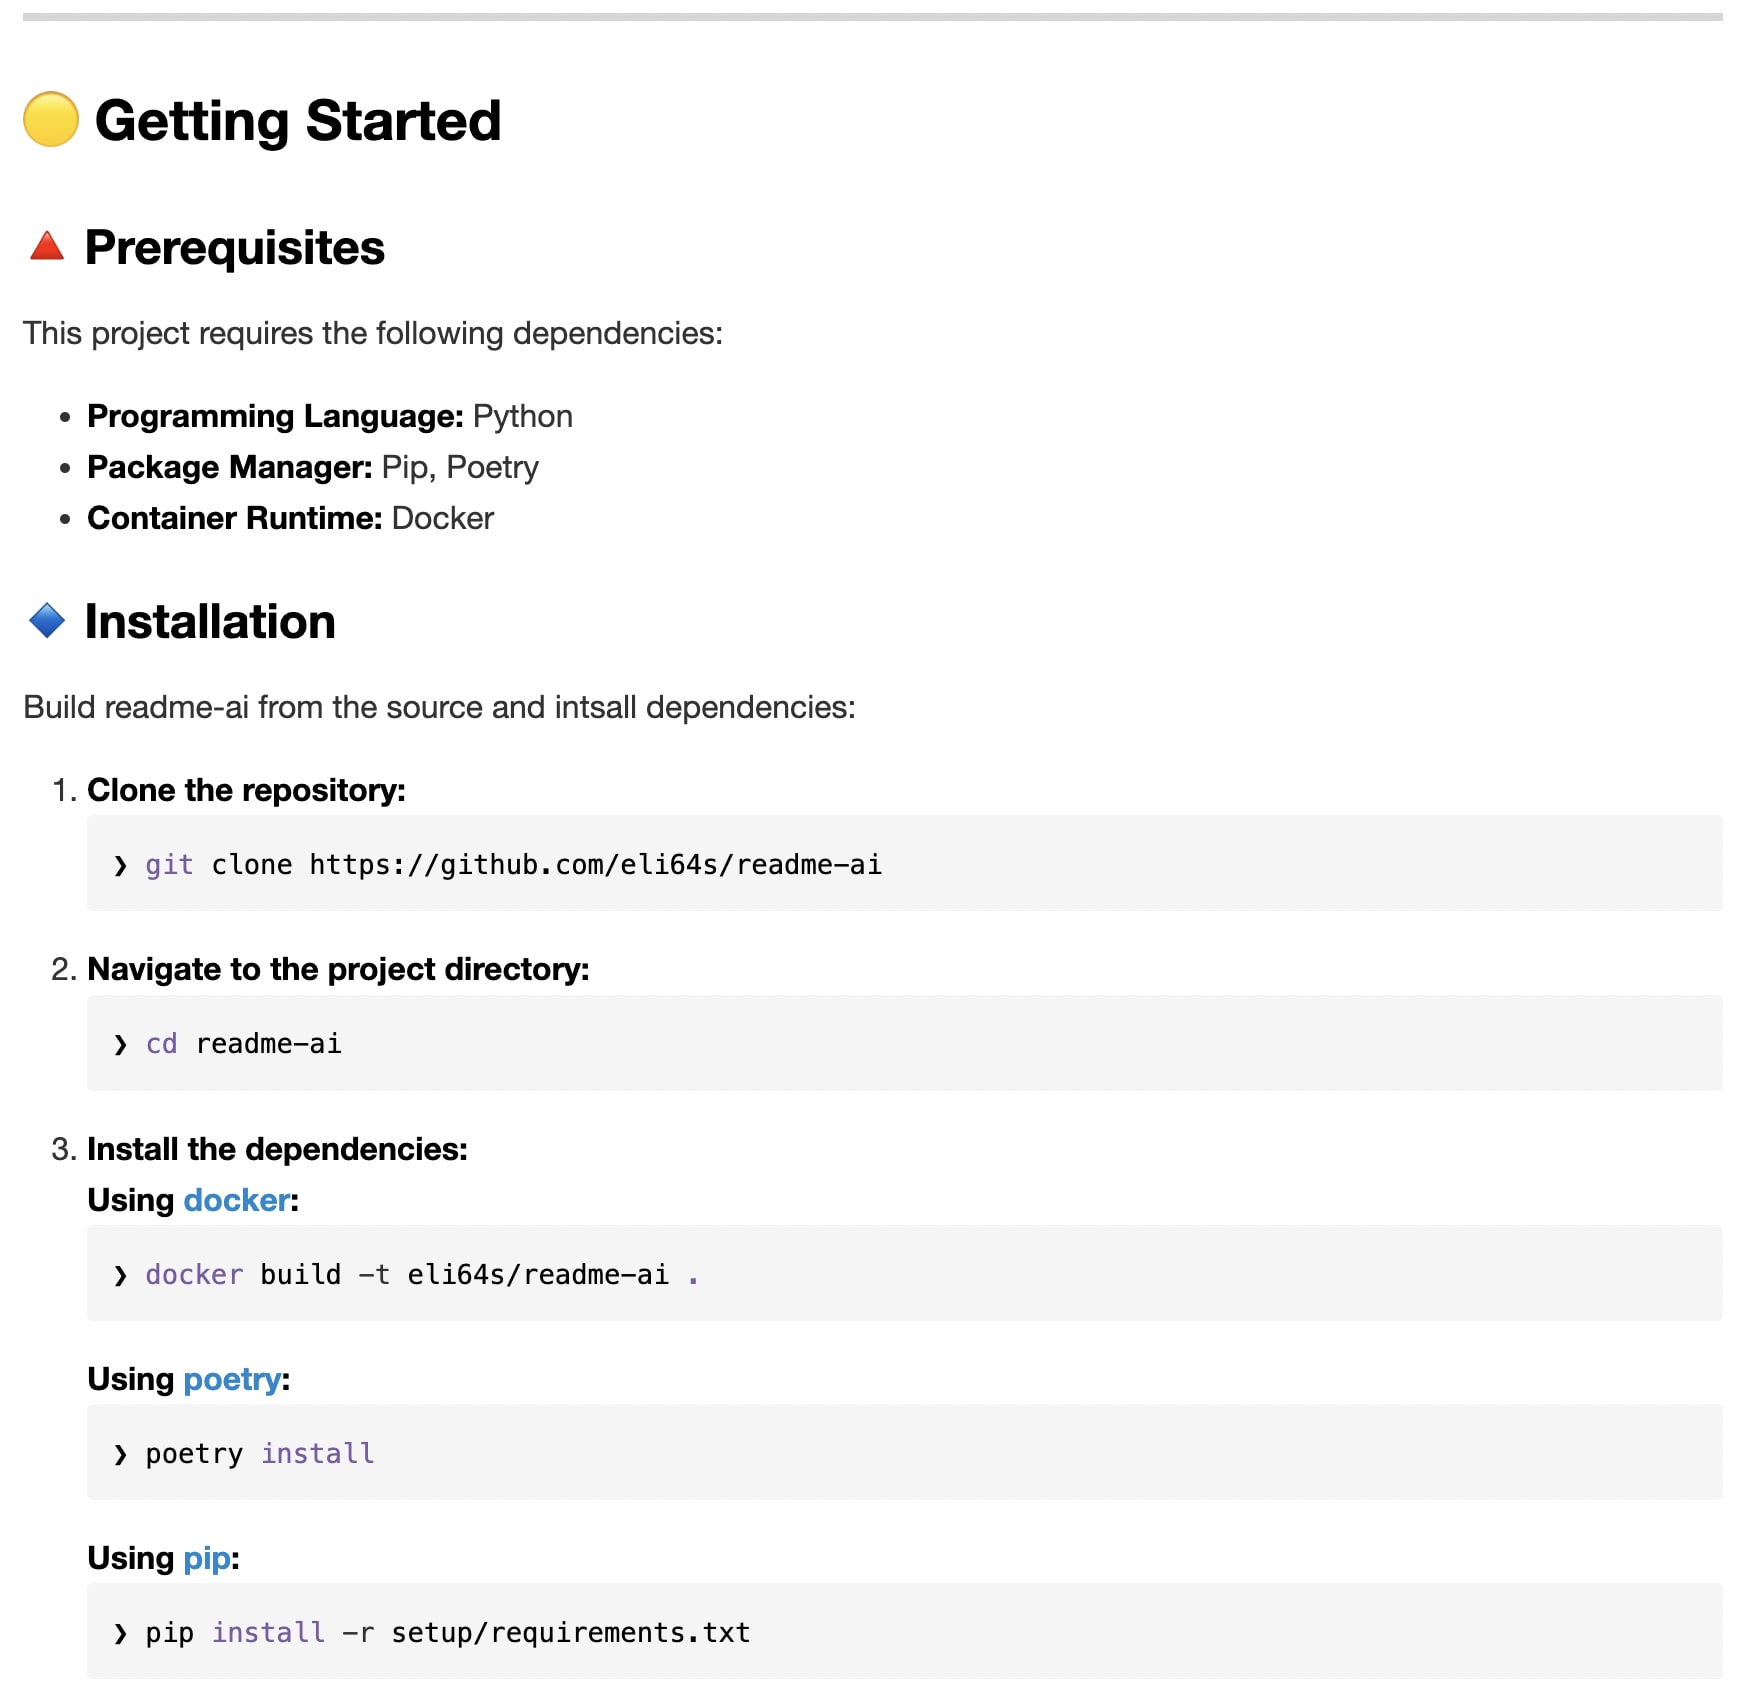Open the docker link
1744x1702 pixels.
(x=237, y=1200)
